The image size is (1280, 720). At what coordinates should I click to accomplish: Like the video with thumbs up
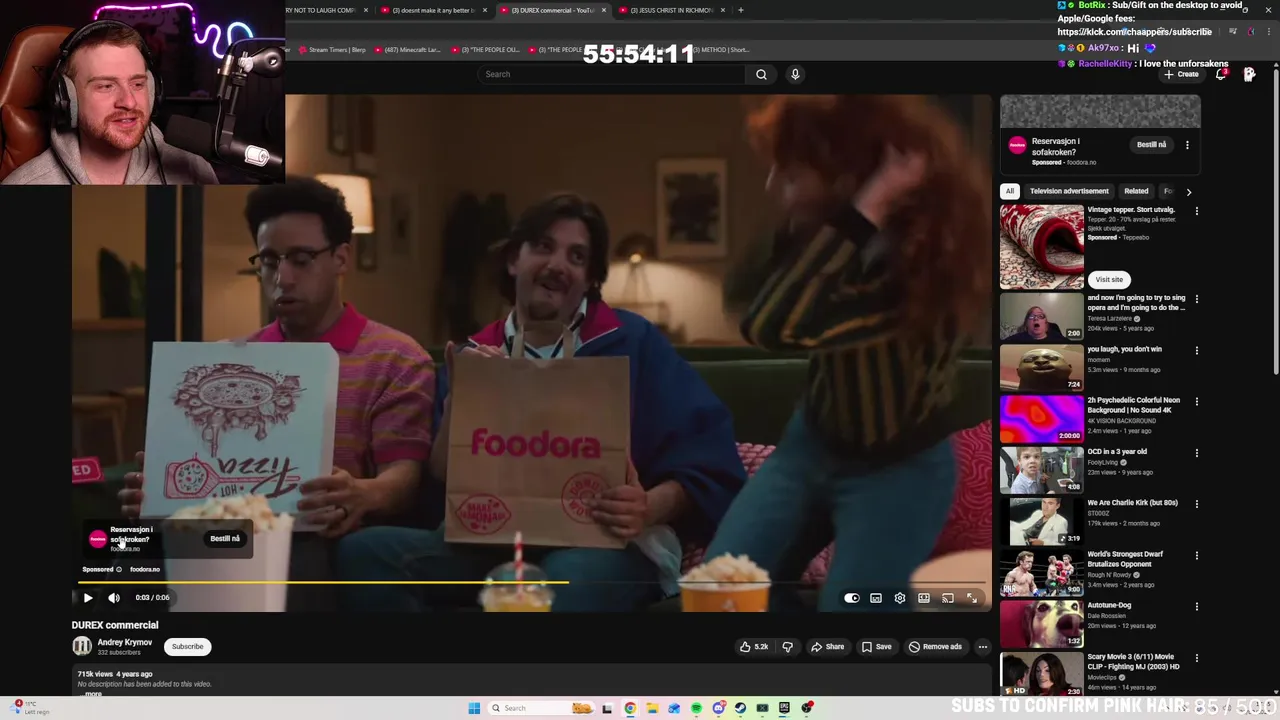click(754, 647)
